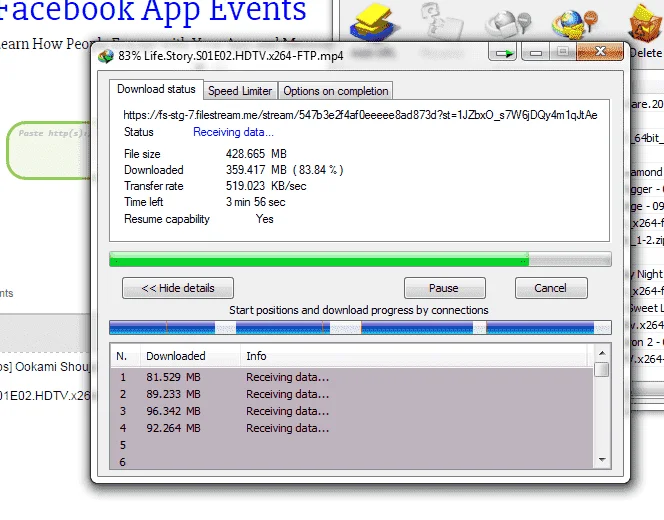Click the green arrow title bar button
664x520 pixels.
pyautogui.click(x=503, y=53)
